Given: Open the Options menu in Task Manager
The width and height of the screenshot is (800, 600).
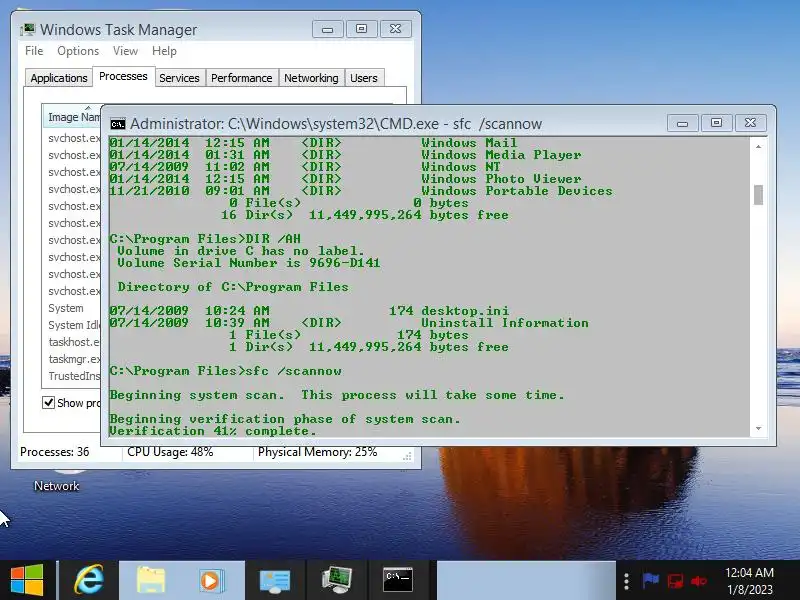Looking at the screenshot, I should (x=78, y=51).
